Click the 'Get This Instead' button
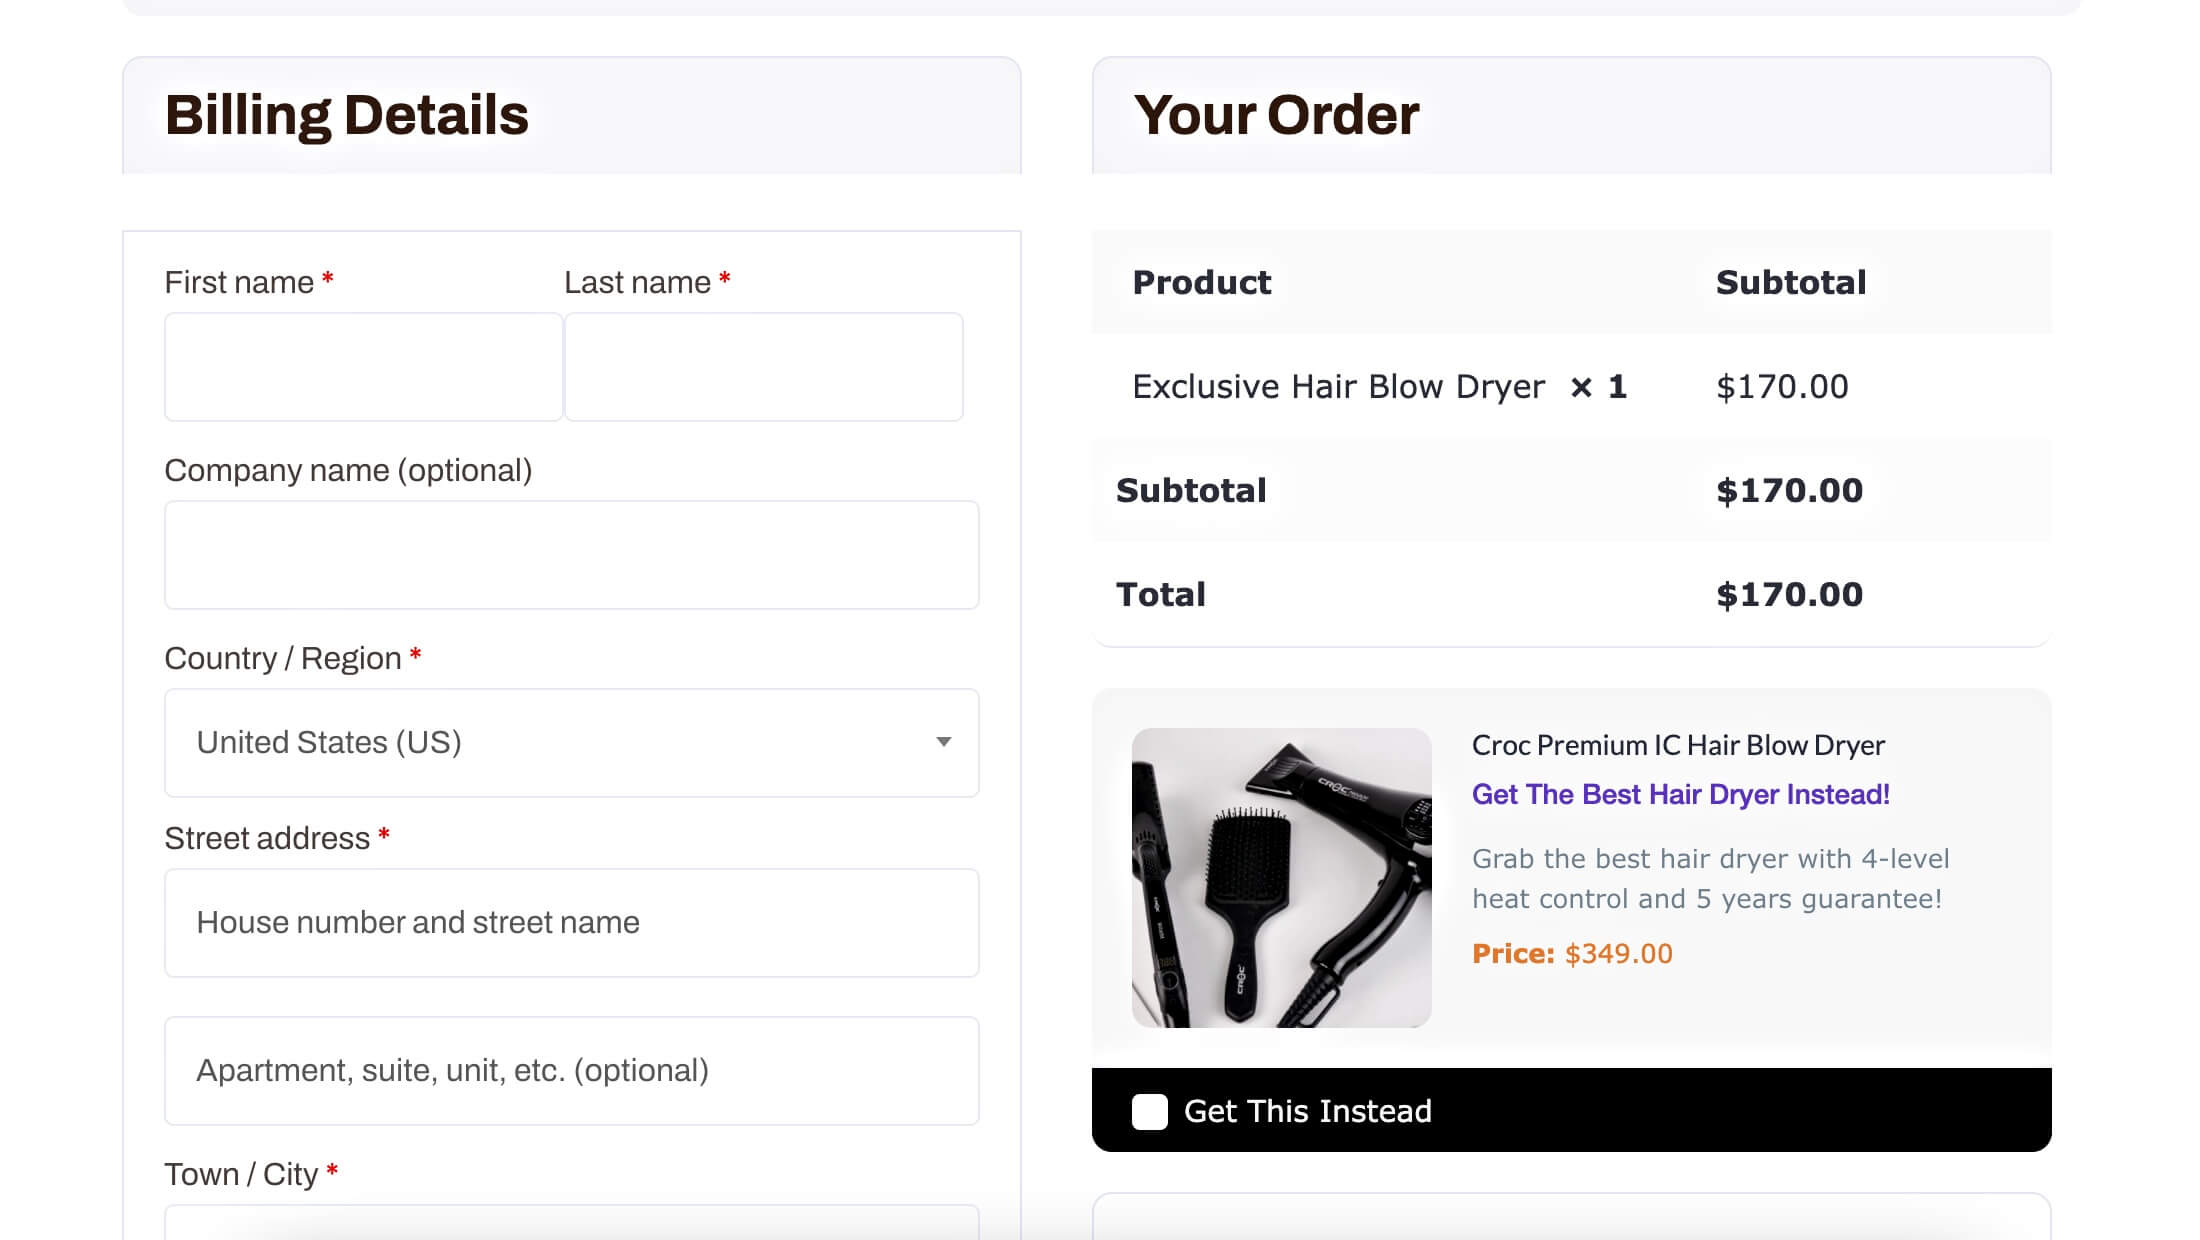Image resolution: width=2200 pixels, height=1240 pixels. click(x=1571, y=1110)
